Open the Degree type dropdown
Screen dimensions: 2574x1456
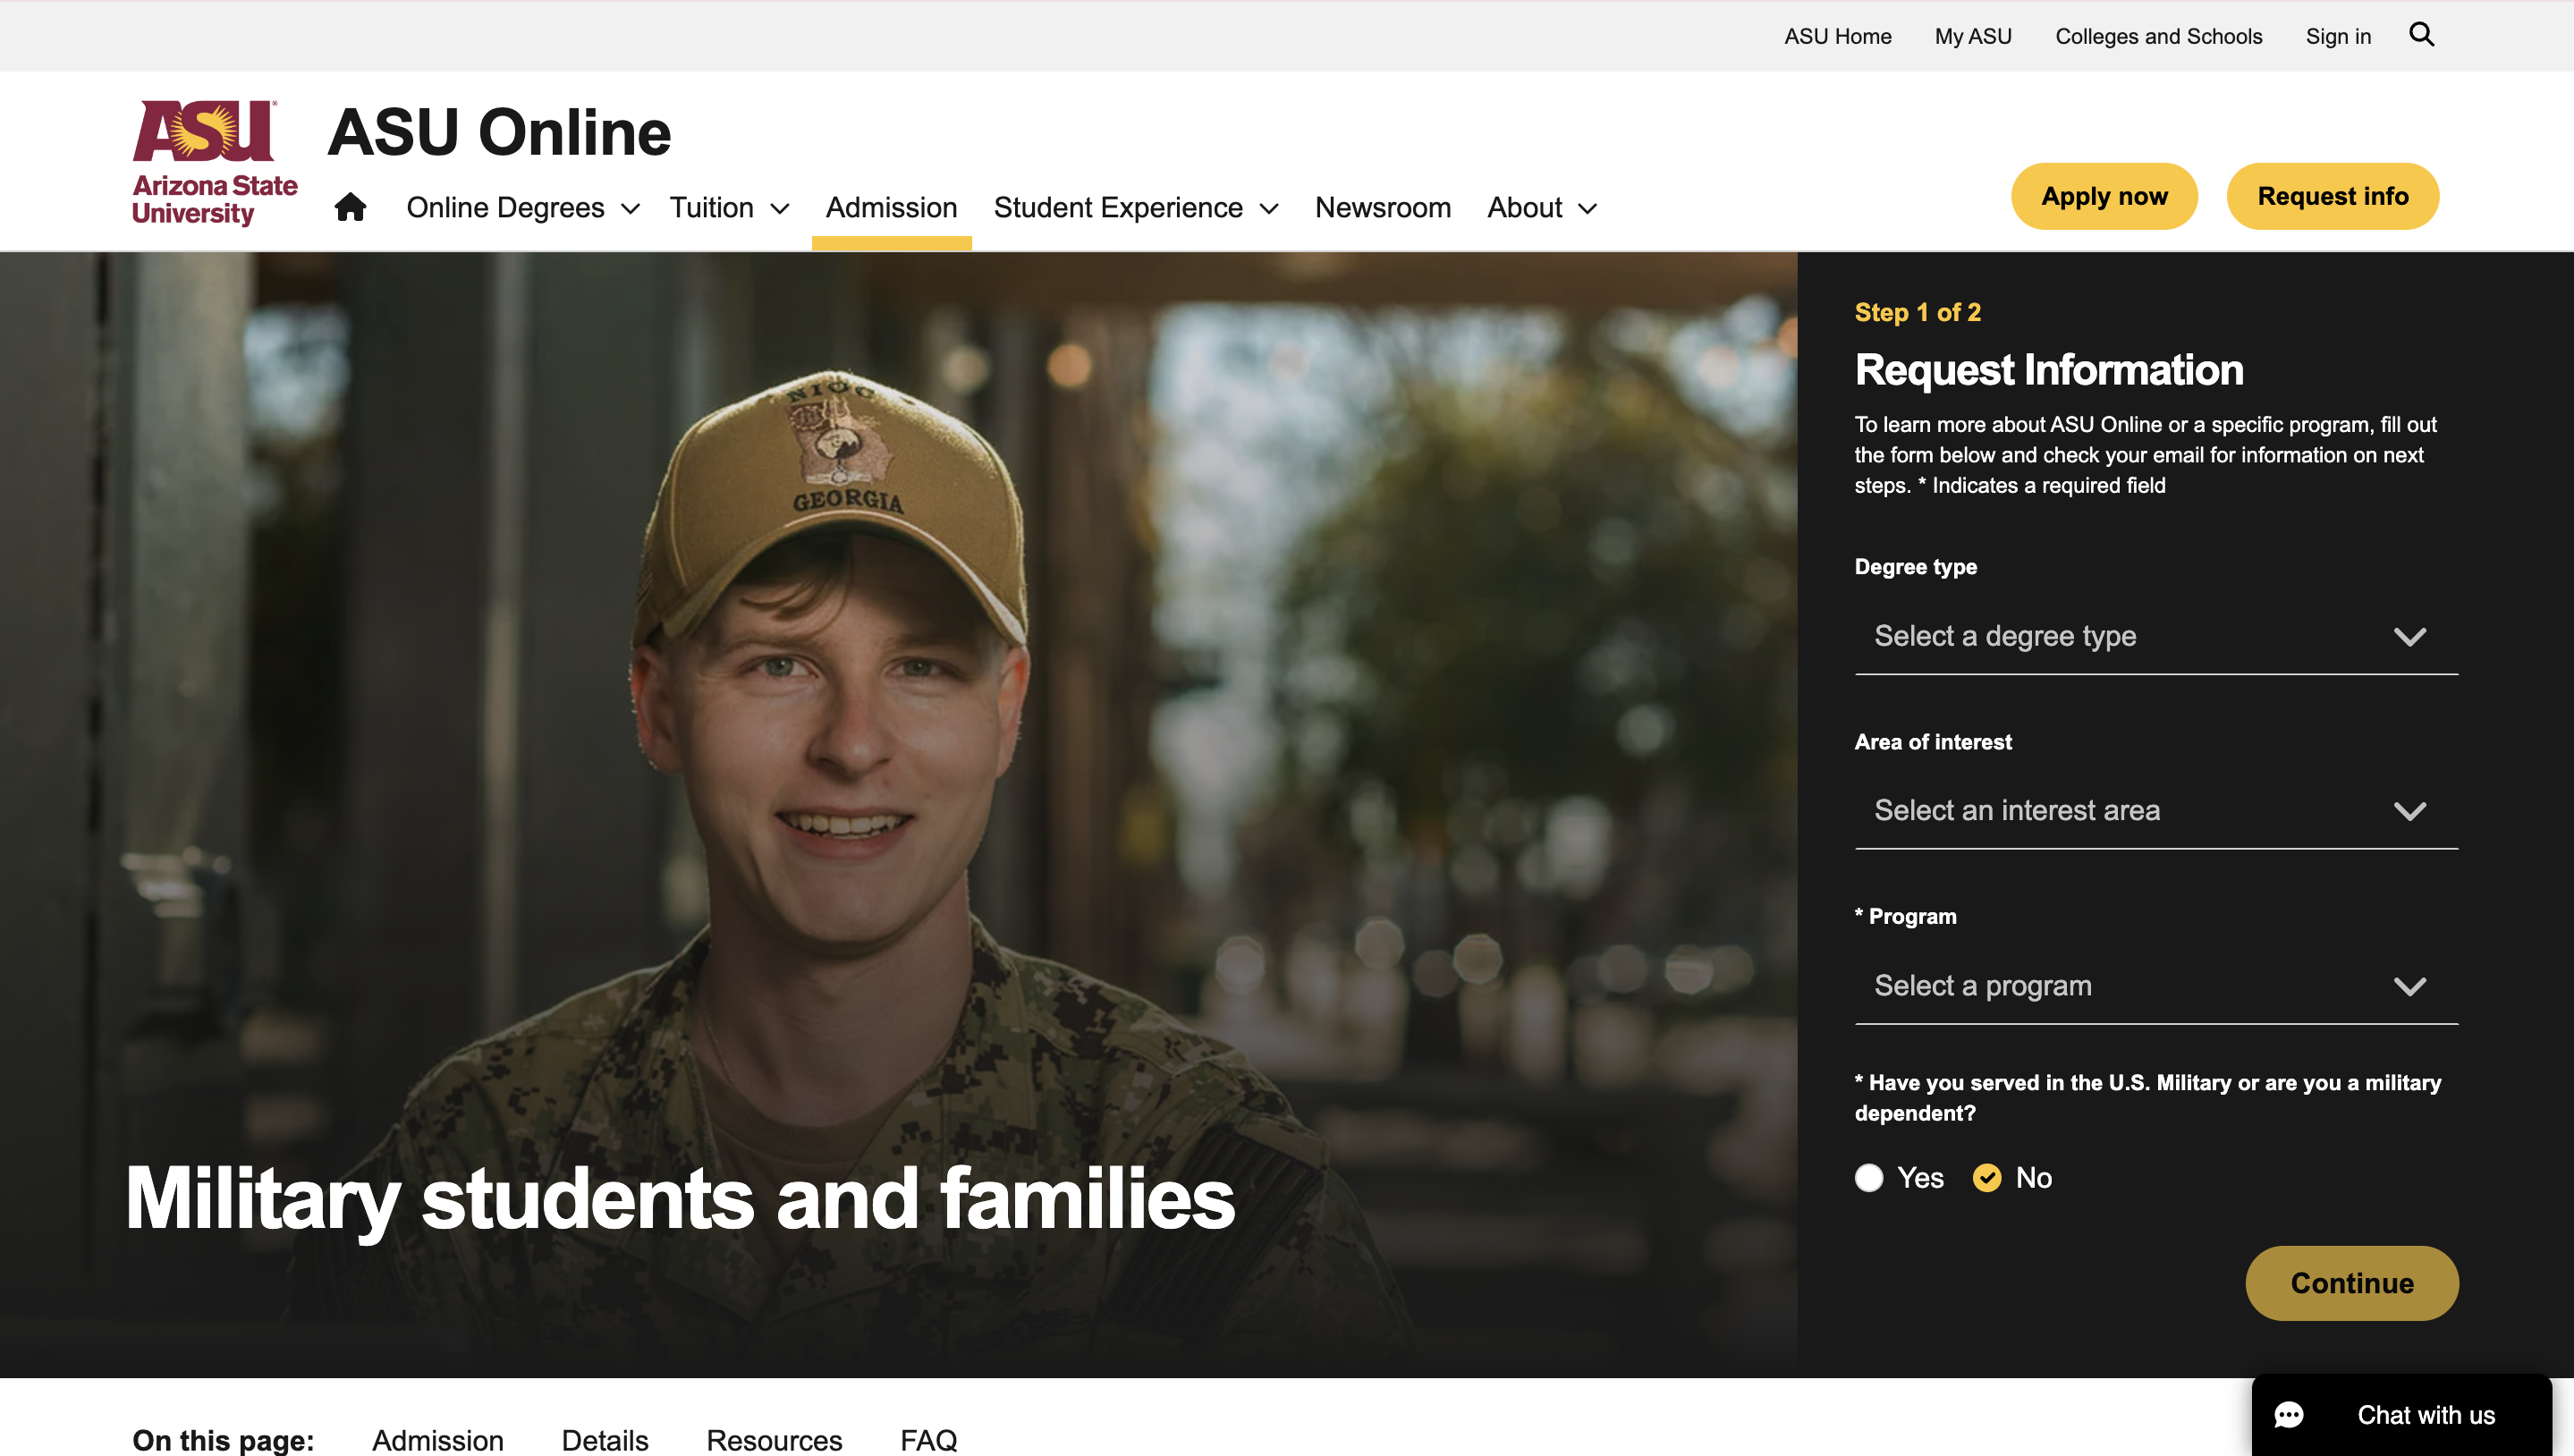2156,636
